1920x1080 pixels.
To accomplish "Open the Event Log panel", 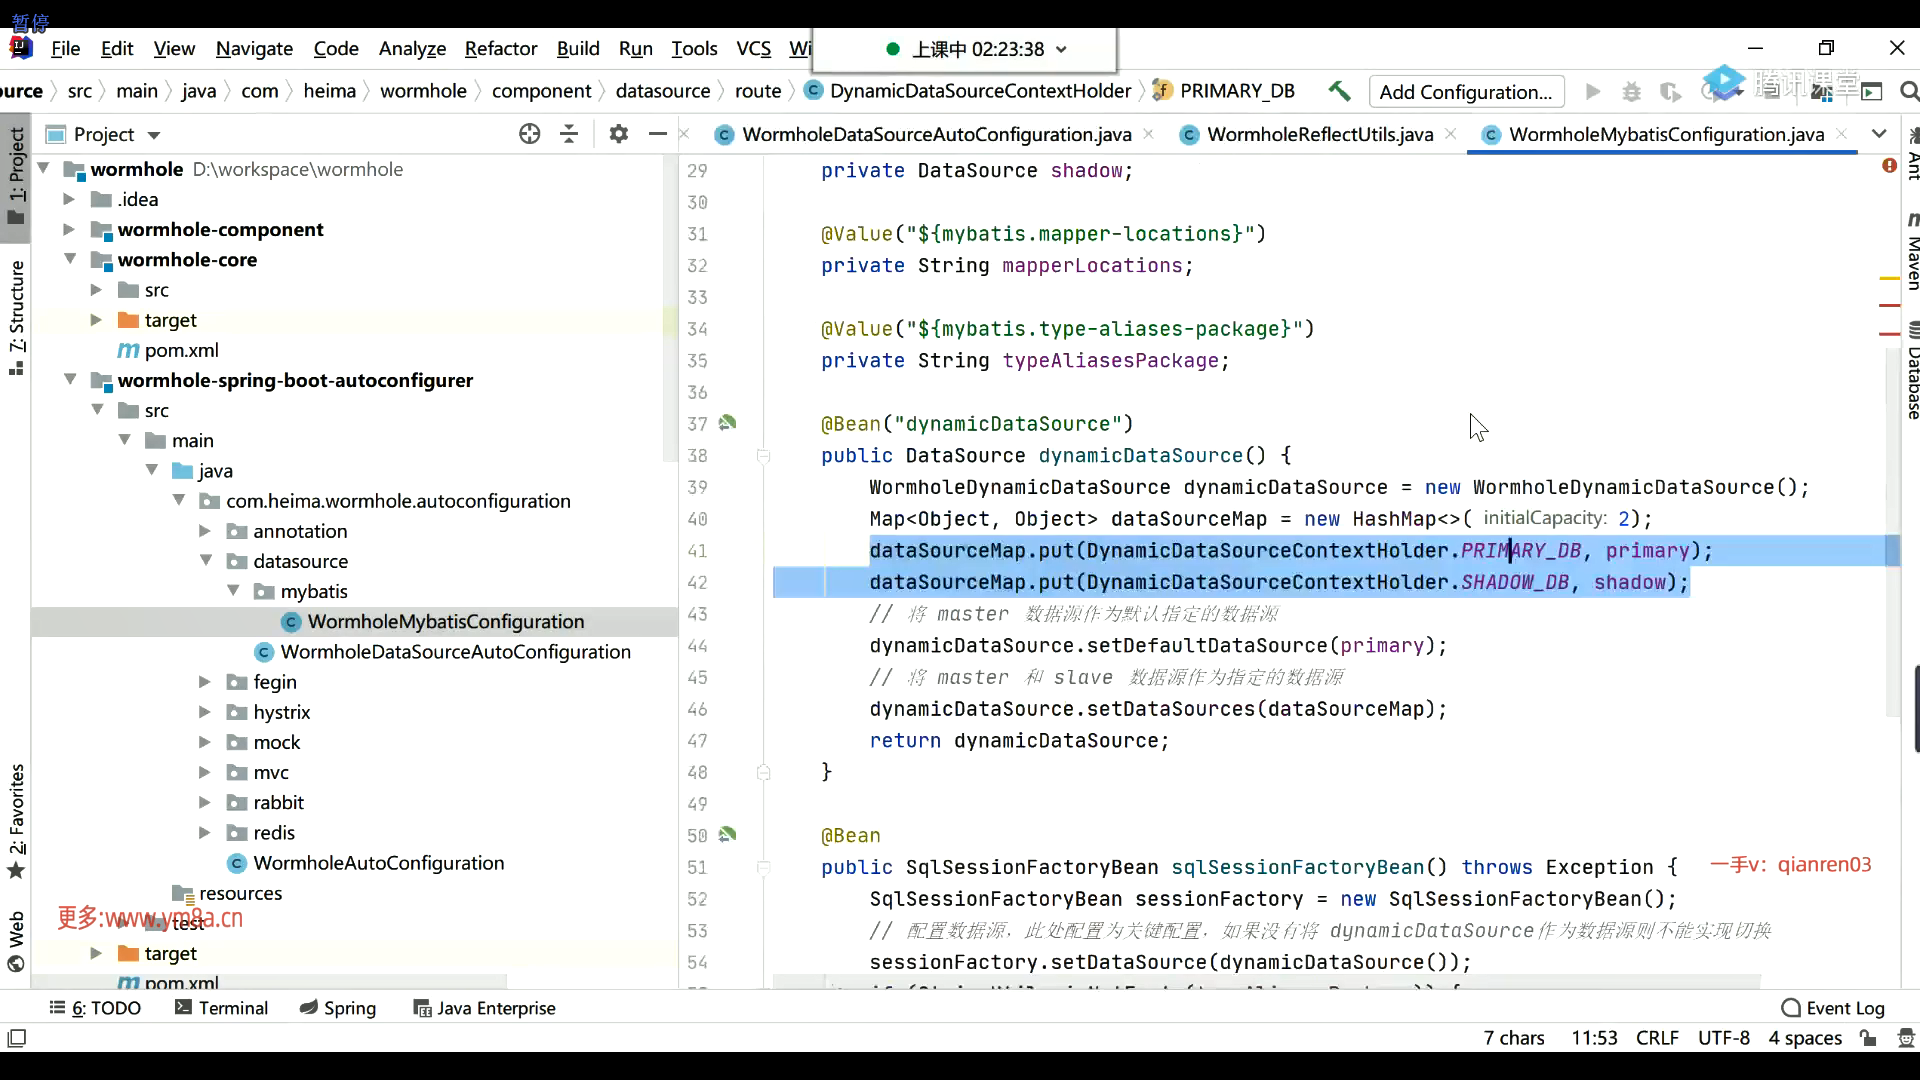I will (1833, 1008).
